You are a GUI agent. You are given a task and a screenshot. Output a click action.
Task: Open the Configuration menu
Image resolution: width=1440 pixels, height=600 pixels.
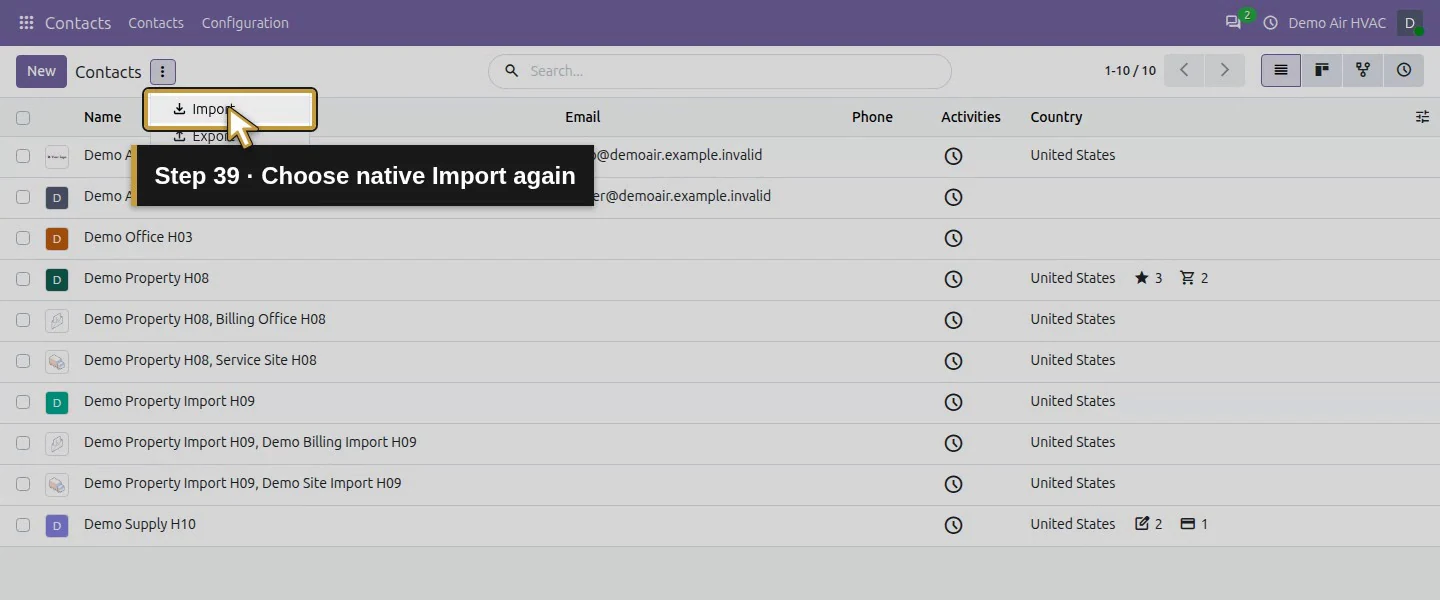245,22
